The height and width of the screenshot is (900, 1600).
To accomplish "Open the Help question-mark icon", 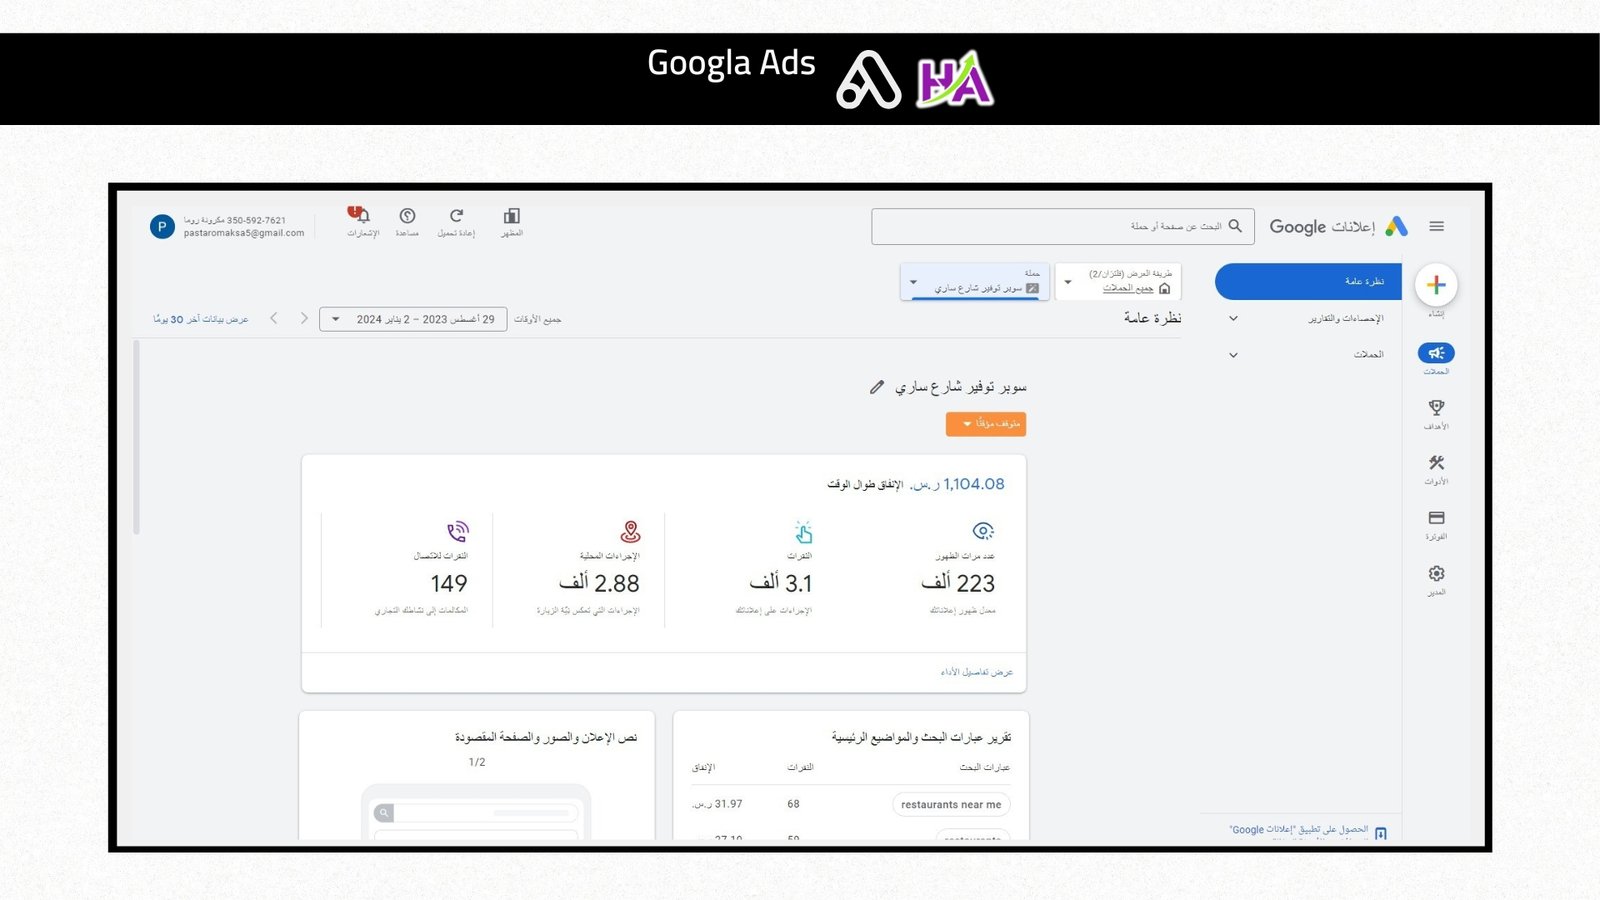I will pyautogui.click(x=407, y=216).
